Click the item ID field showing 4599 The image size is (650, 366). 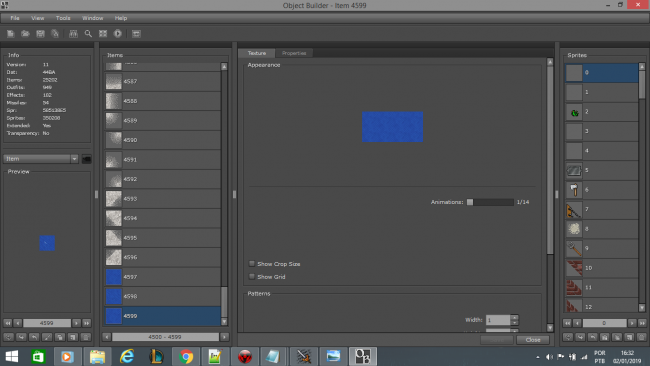pyautogui.click(x=47, y=323)
